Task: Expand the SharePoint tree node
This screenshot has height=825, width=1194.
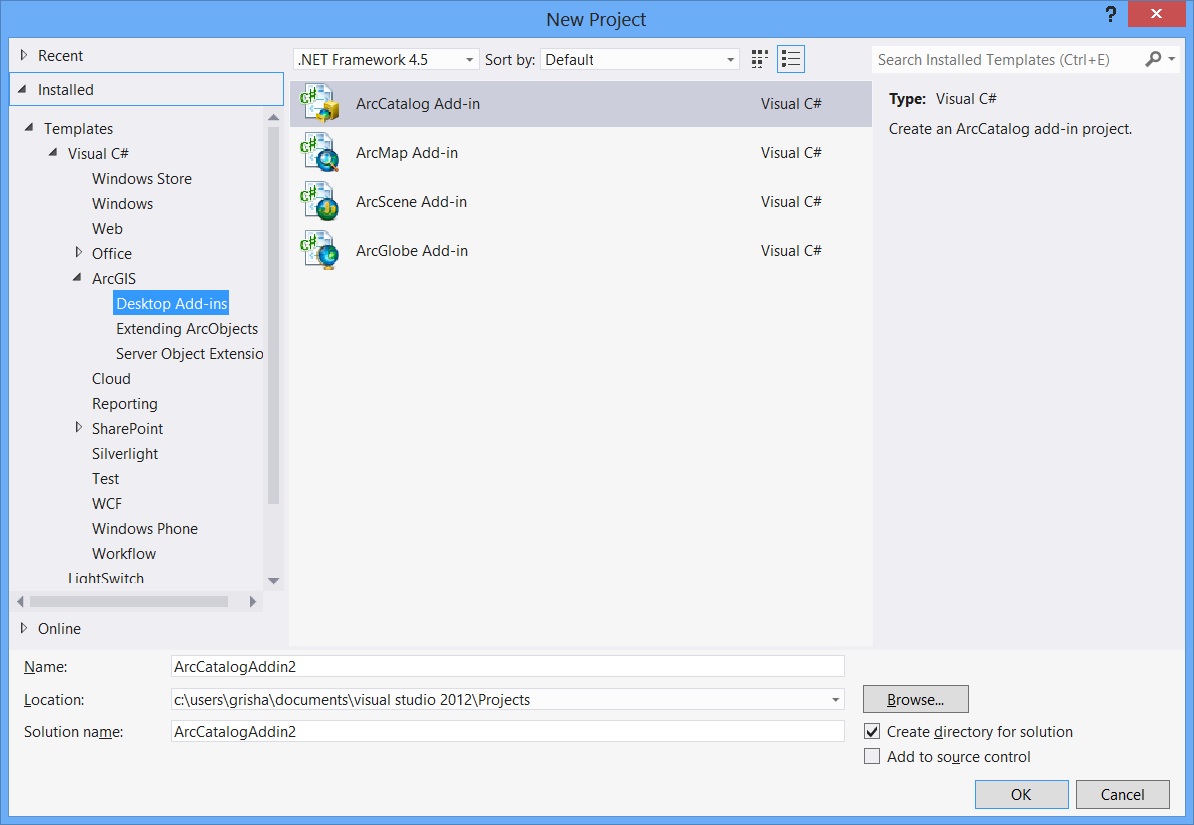Action: pos(78,427)
